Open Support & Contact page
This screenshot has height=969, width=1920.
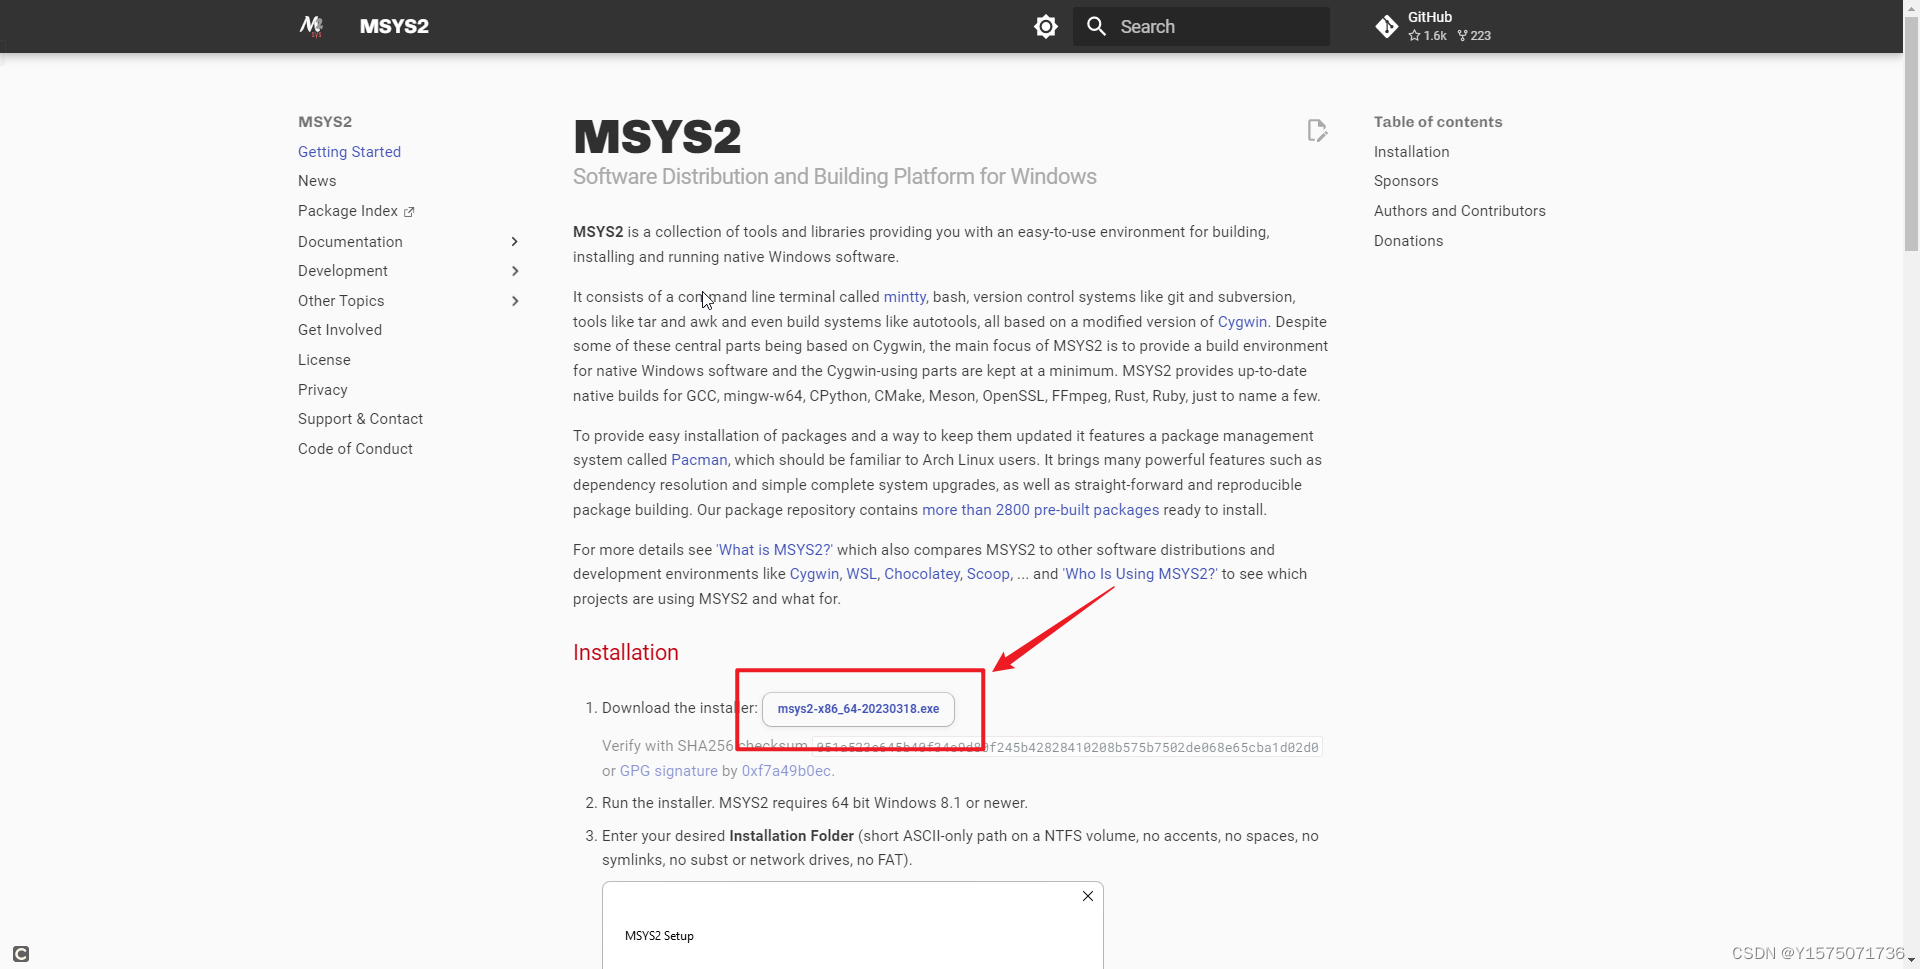pos(360,419)
